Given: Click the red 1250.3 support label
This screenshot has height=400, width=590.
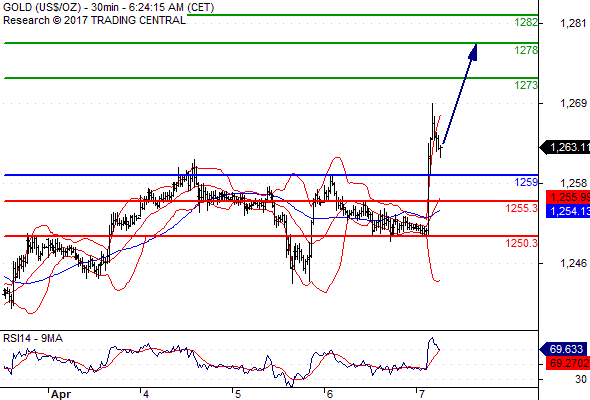Looking at the screenshot, I should (x=522, y=243).
